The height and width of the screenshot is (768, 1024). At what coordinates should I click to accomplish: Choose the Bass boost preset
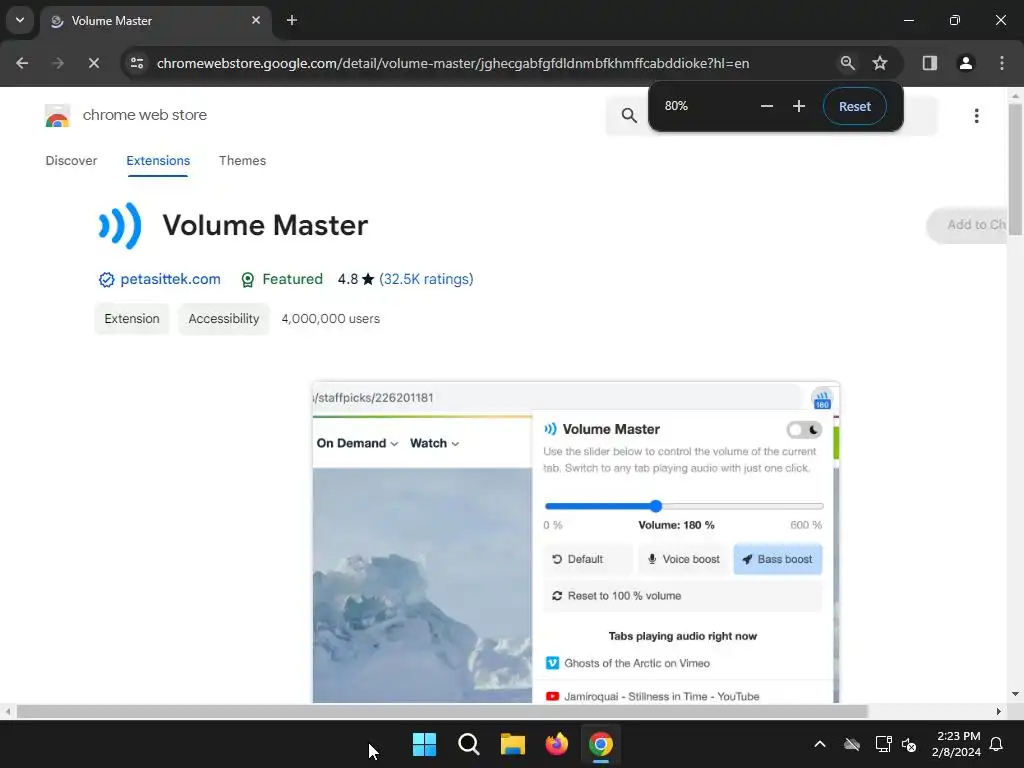tap(778, 559)
